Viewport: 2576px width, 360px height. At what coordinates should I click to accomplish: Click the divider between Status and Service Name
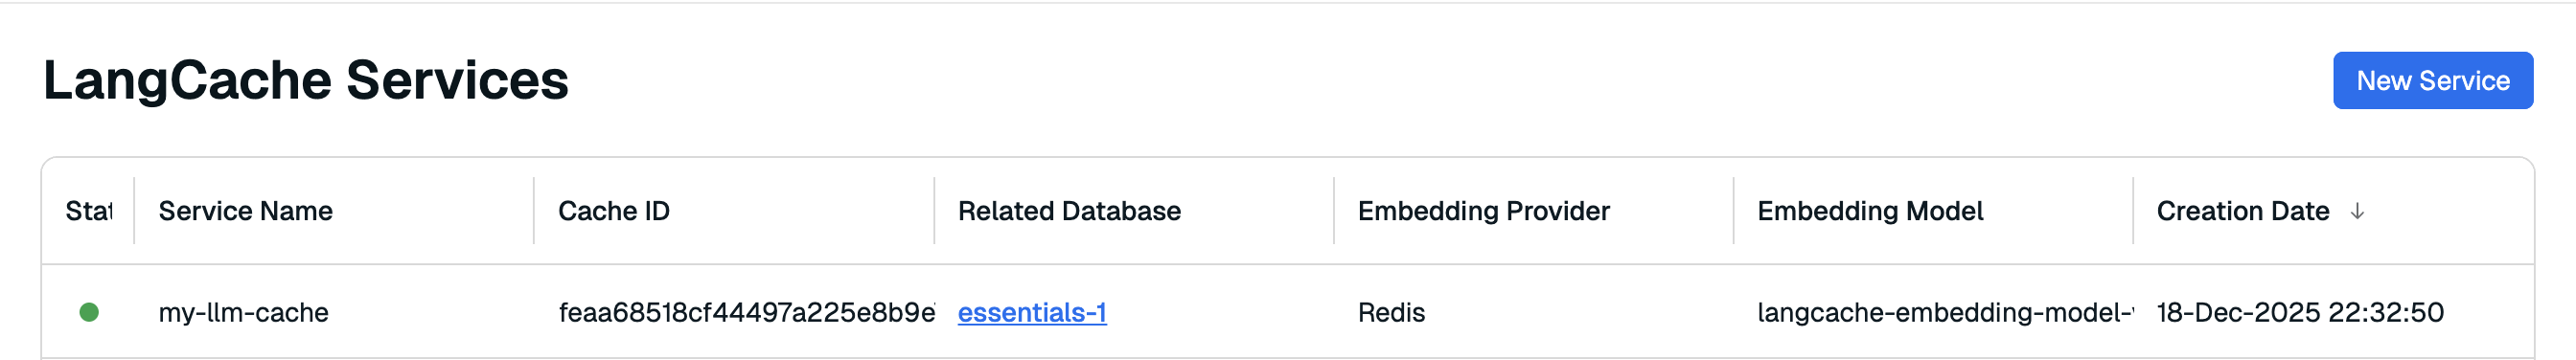[x=134, y=211]
